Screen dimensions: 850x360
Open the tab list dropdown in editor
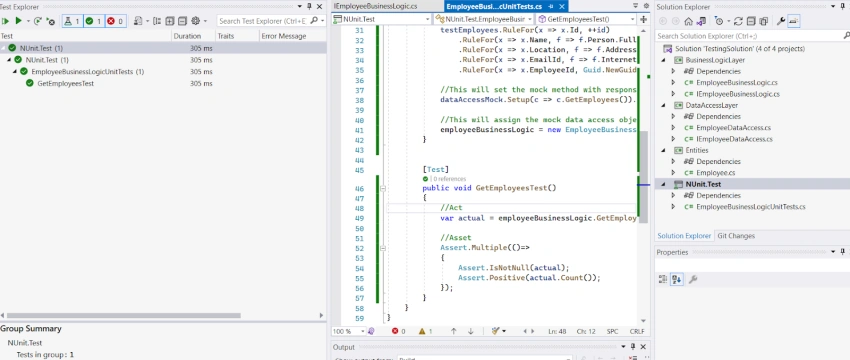point(635,5)
